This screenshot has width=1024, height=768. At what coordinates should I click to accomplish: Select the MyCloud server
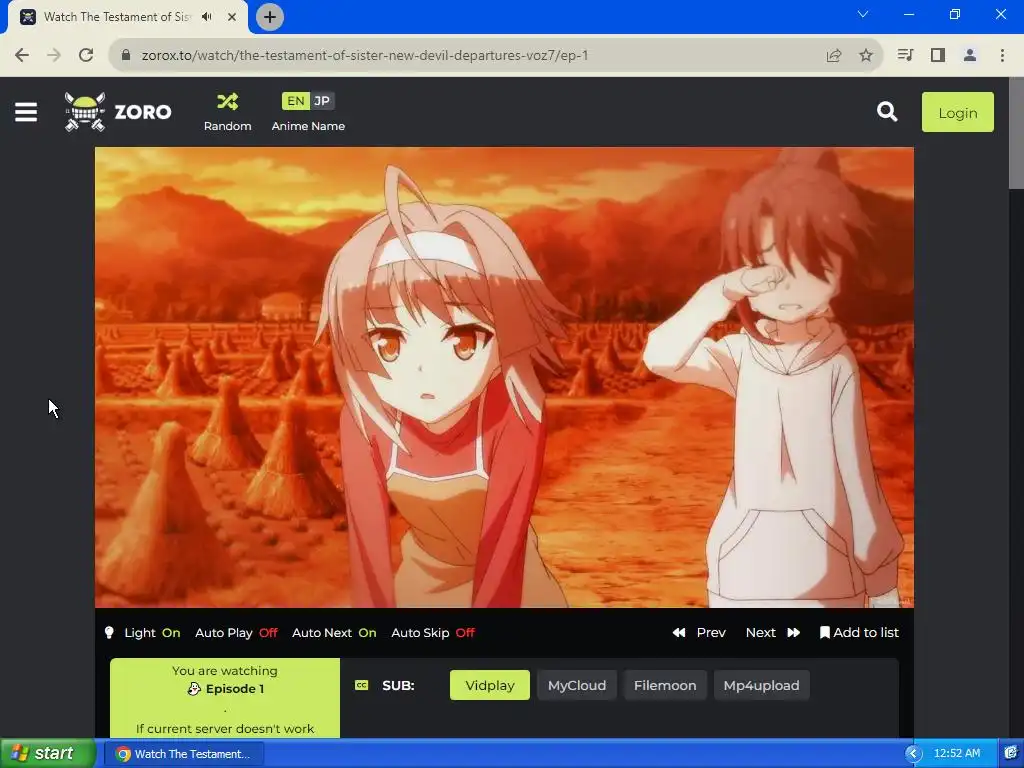[577, 686]
